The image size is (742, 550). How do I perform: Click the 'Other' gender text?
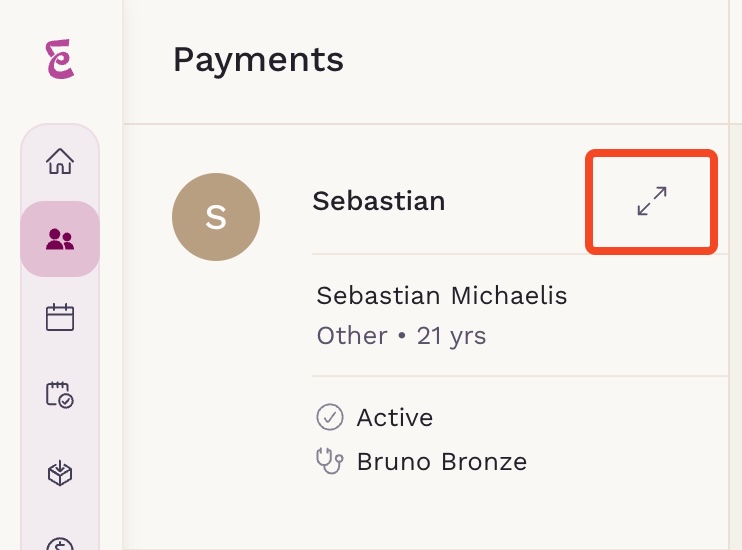[x=352, y=336]
